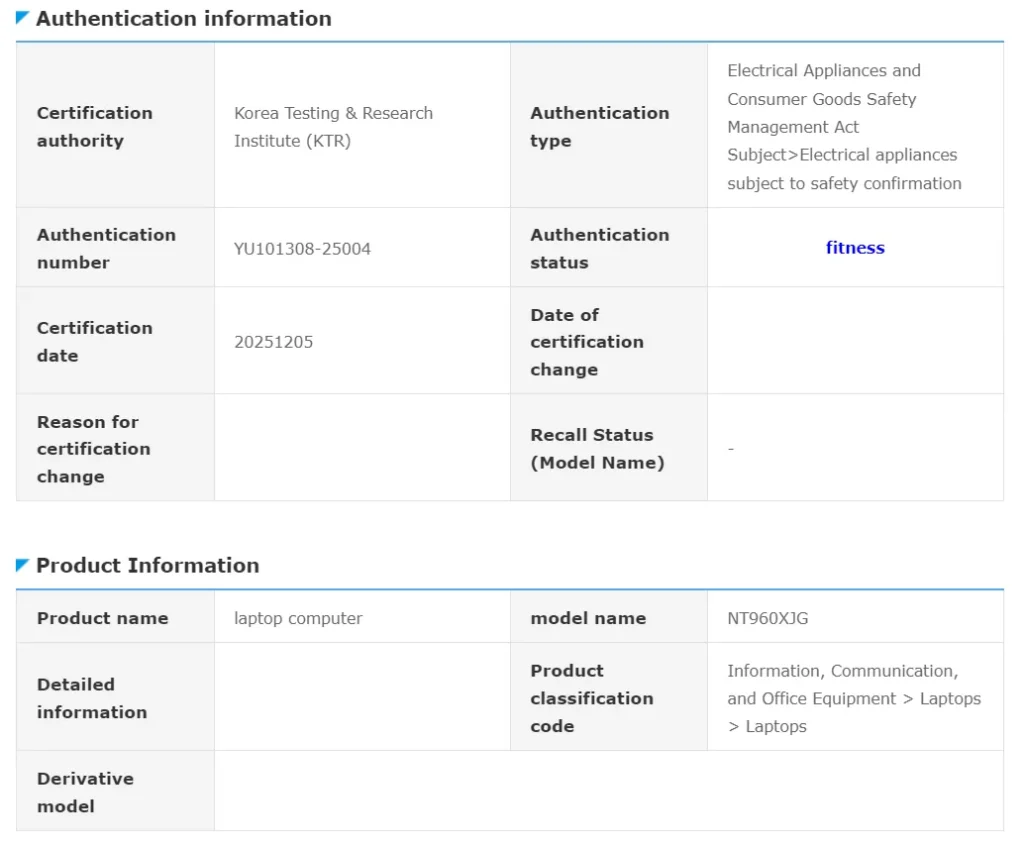The width and height of the screenshot is (1024, 848).
Task: Click the Product classification code value text
Action: point(853,698)
